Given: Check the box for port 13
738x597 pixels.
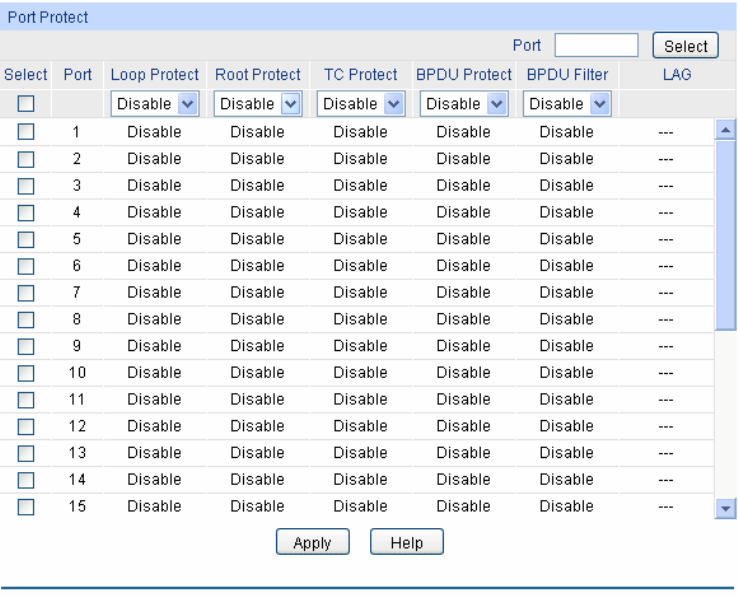Looking at the screenshot, I should [x=26, y=454].
